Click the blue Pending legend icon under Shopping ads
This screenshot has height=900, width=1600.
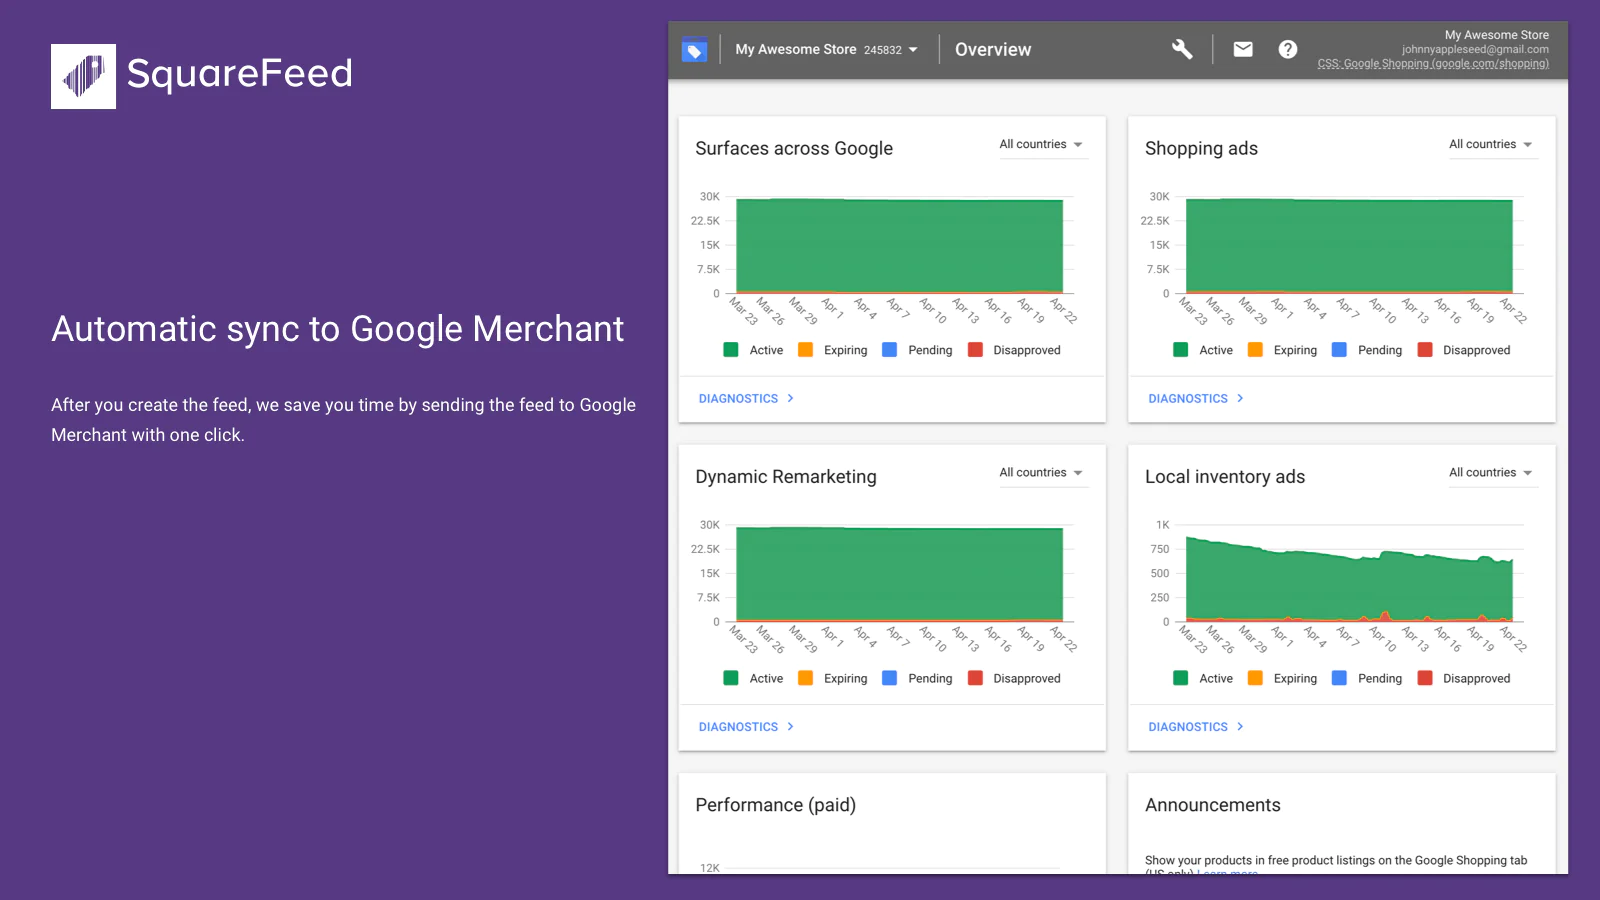coord(1338,349)
